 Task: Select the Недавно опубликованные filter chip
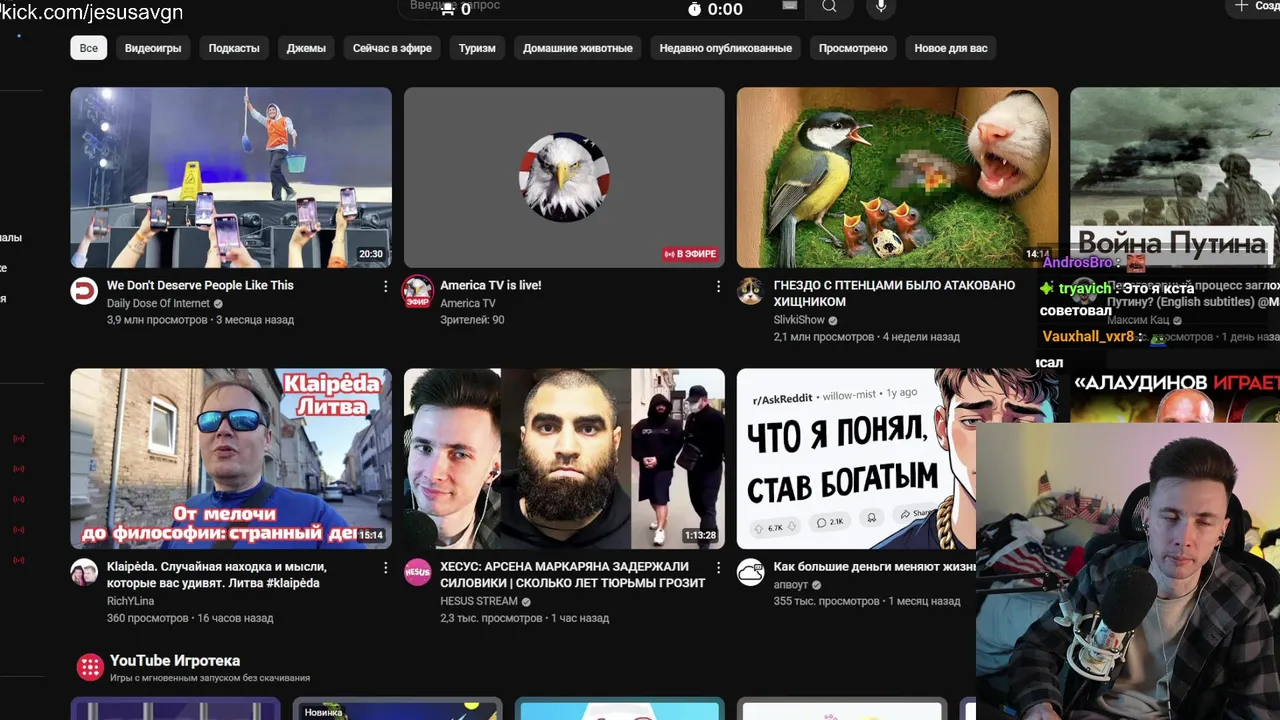(x=726, y=48)
